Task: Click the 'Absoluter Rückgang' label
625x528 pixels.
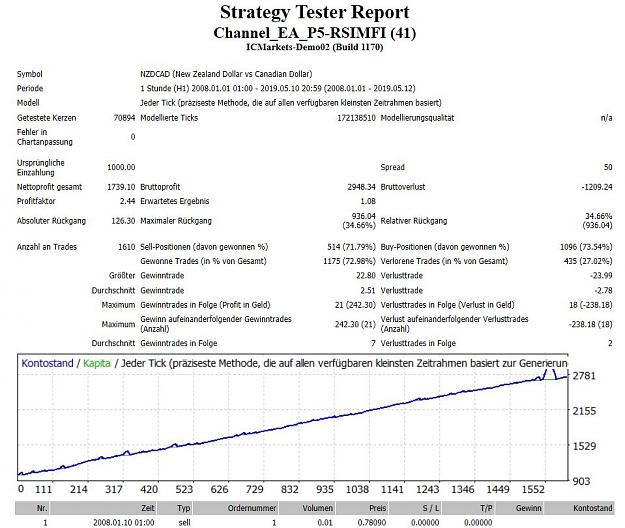Action: pos(51,221)
